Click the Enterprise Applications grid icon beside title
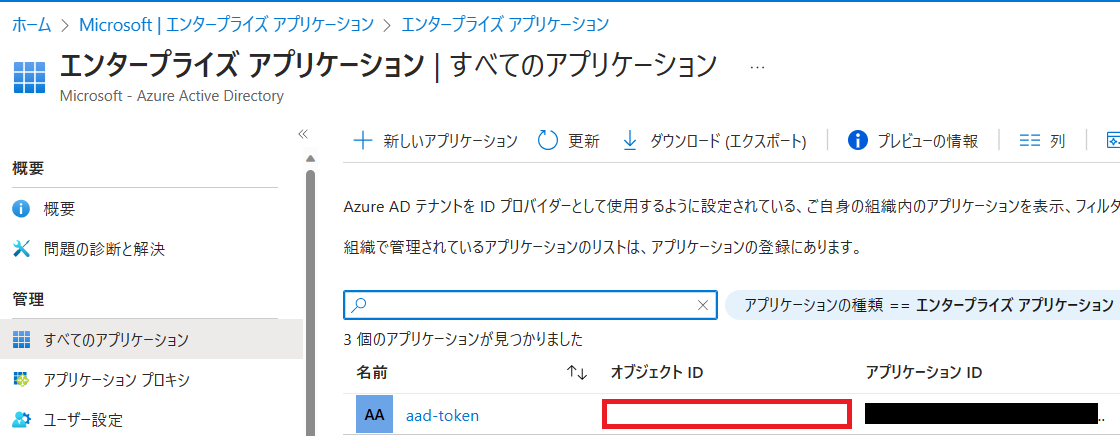1120x436 pixels. [29, 77]
